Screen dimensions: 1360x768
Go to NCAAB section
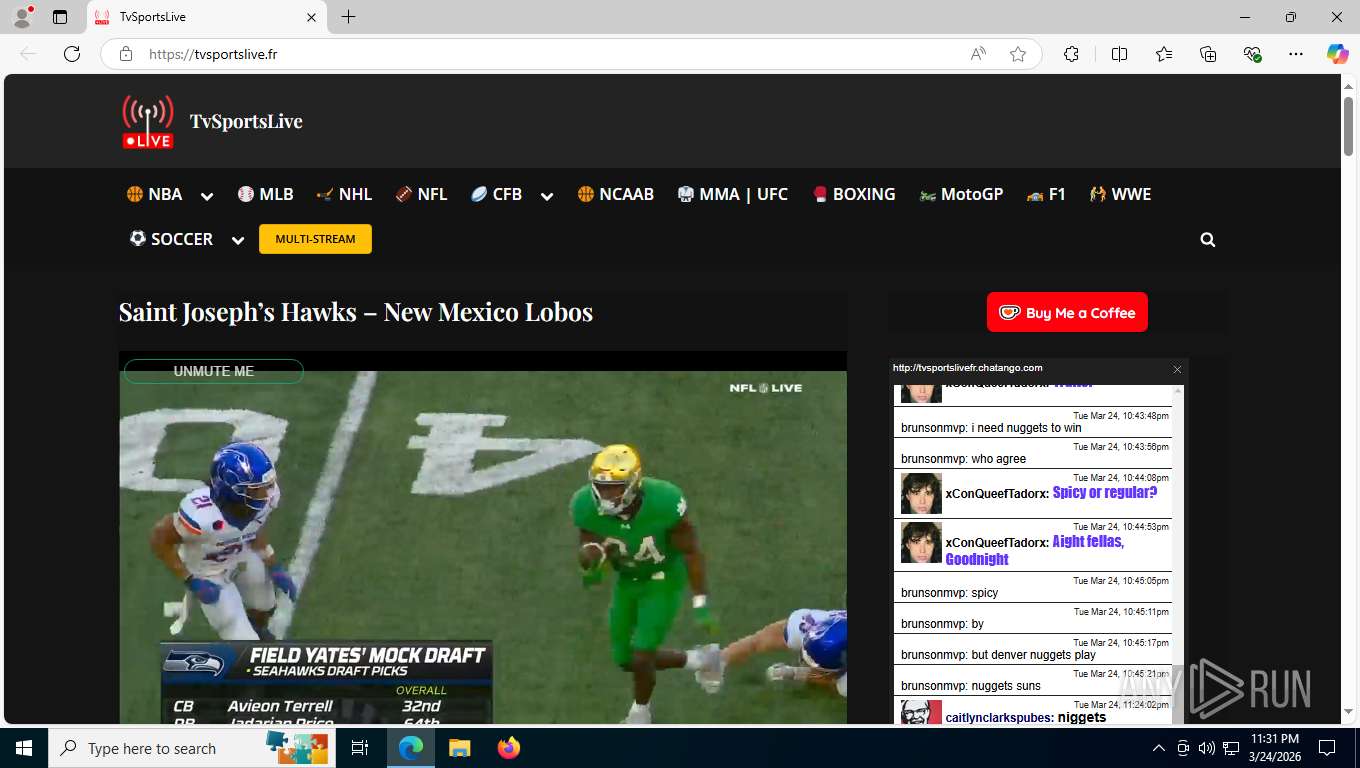point(616,194)
